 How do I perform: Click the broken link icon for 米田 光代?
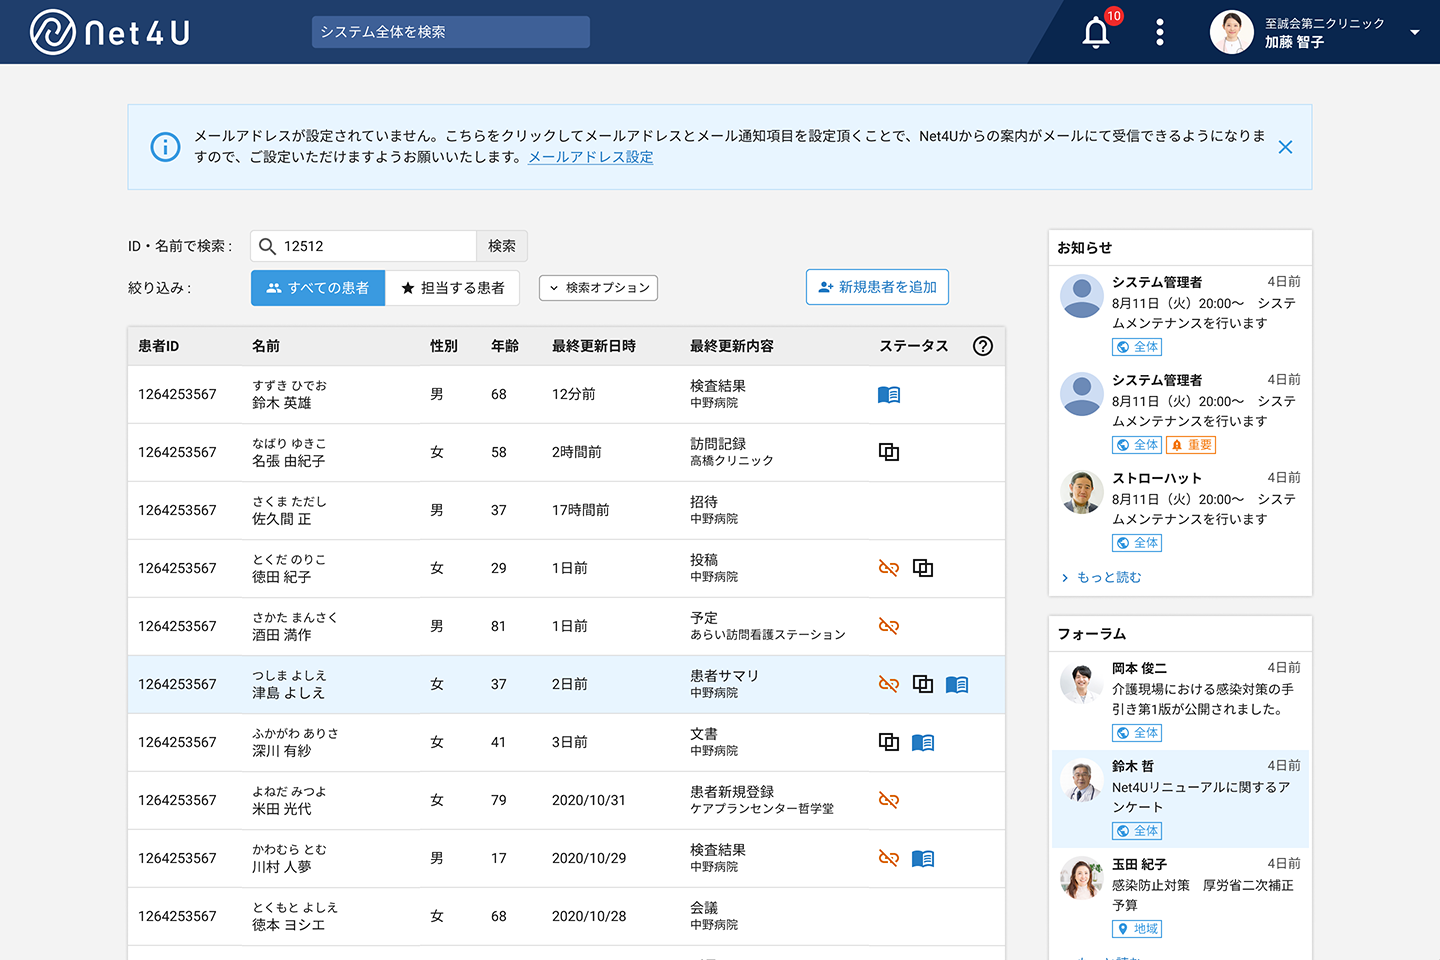coord(888,800)
